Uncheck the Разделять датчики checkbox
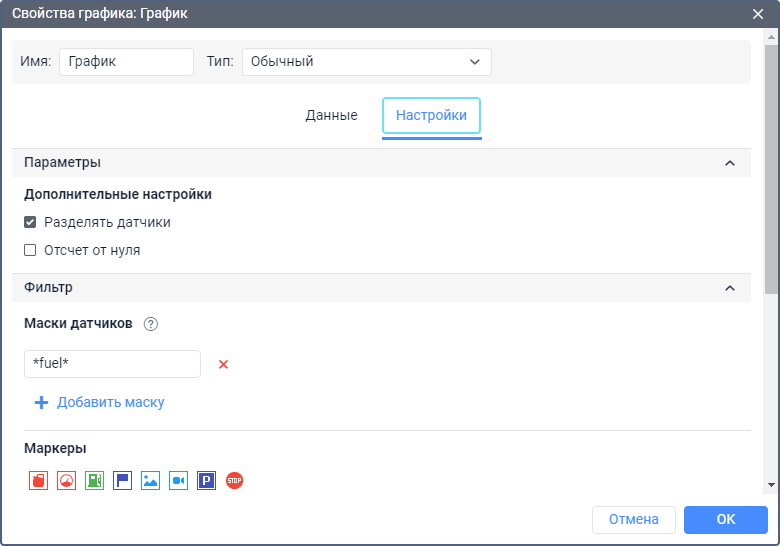 [30, 222]
